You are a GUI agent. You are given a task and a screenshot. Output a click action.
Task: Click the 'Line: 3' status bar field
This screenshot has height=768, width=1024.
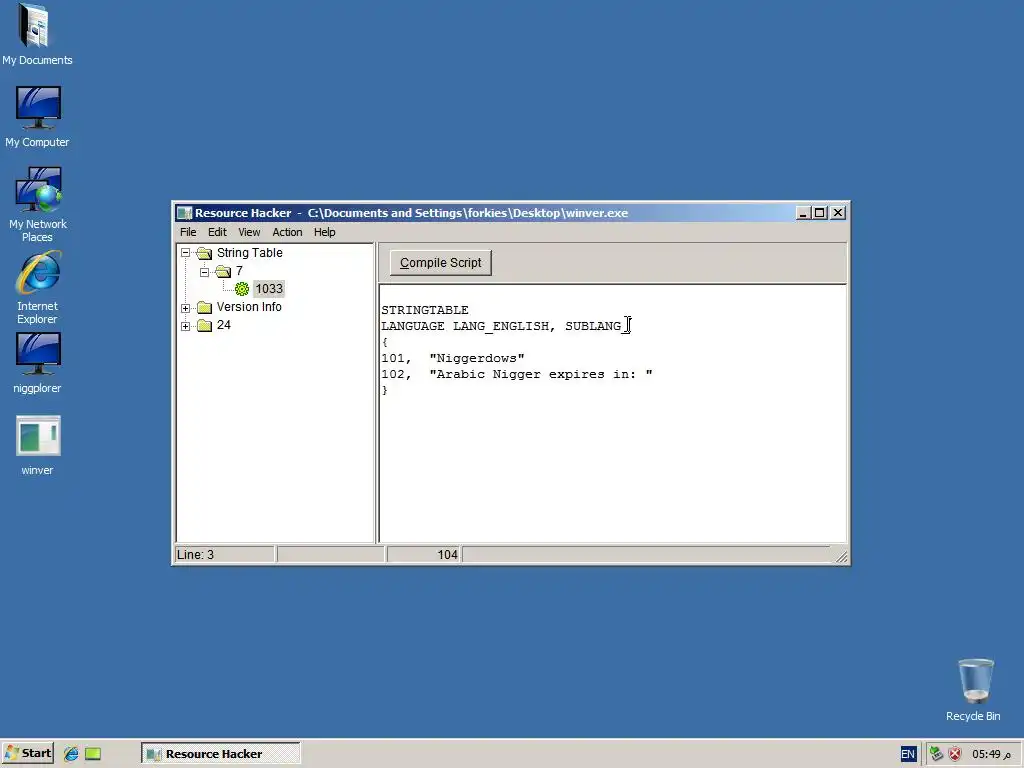[225, 554]
